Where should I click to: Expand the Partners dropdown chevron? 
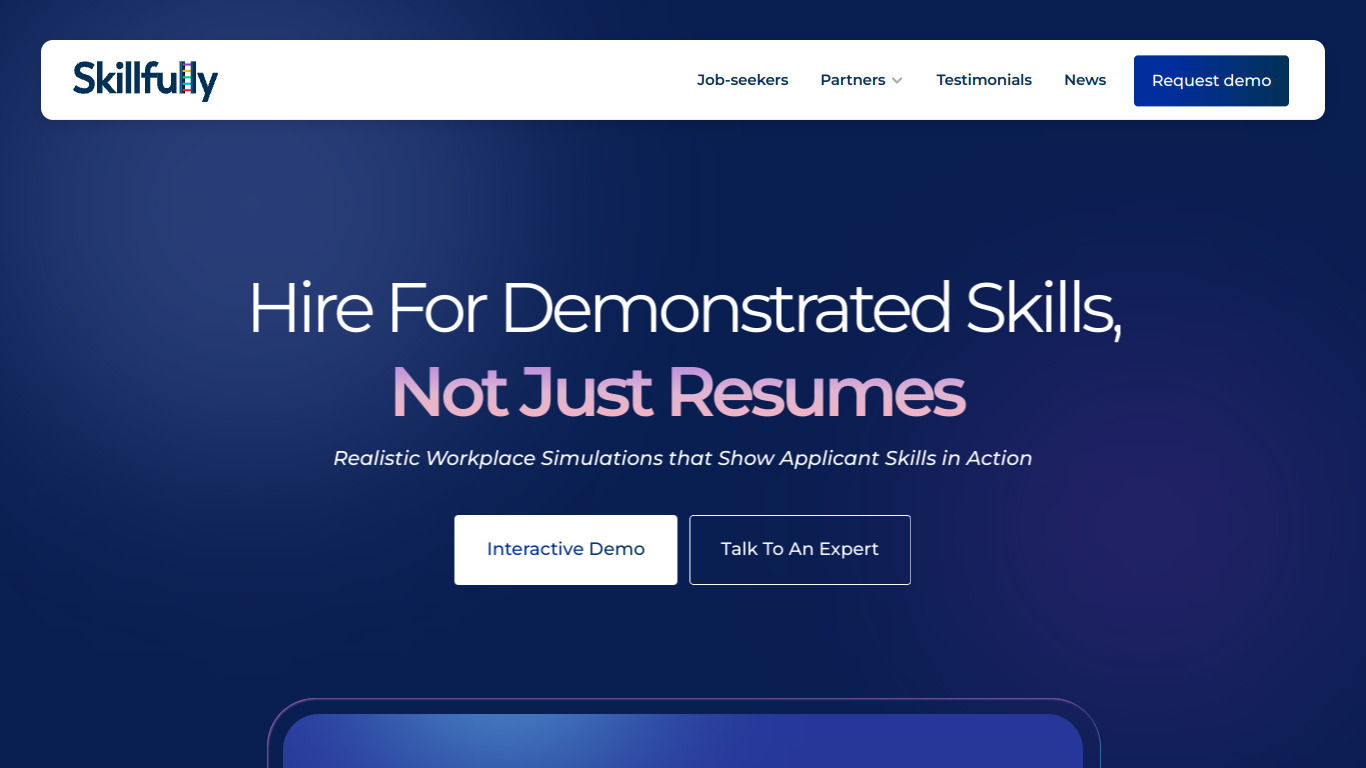point(897,81)
